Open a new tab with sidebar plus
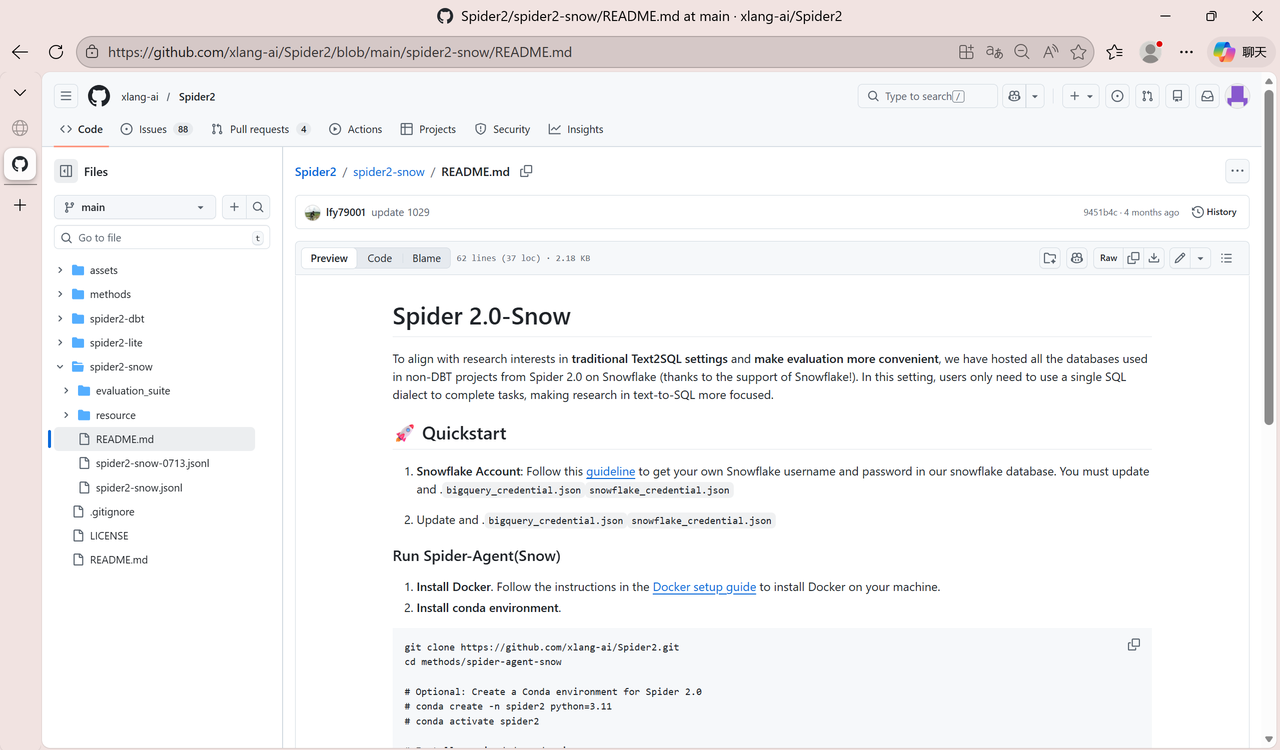Image resolution: width=1280 pixels, height=750 pixels. tap(20, 205)
